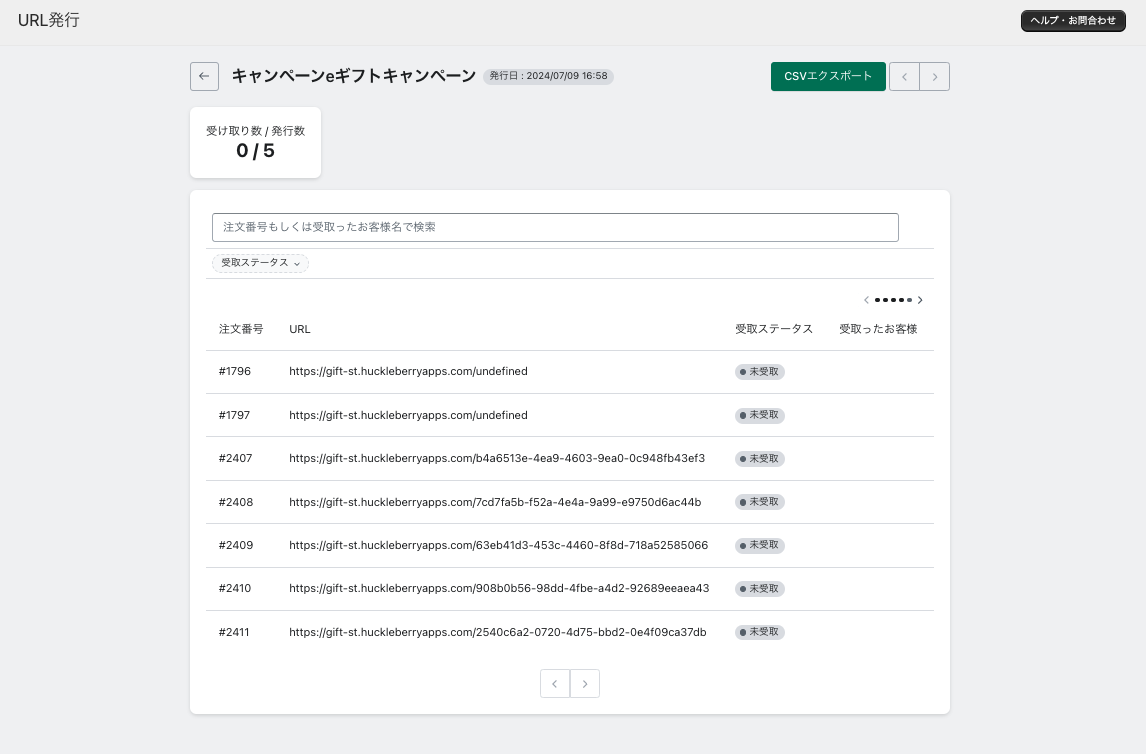Click the back arrow button beside campaign title

click(x=204, y=76)
